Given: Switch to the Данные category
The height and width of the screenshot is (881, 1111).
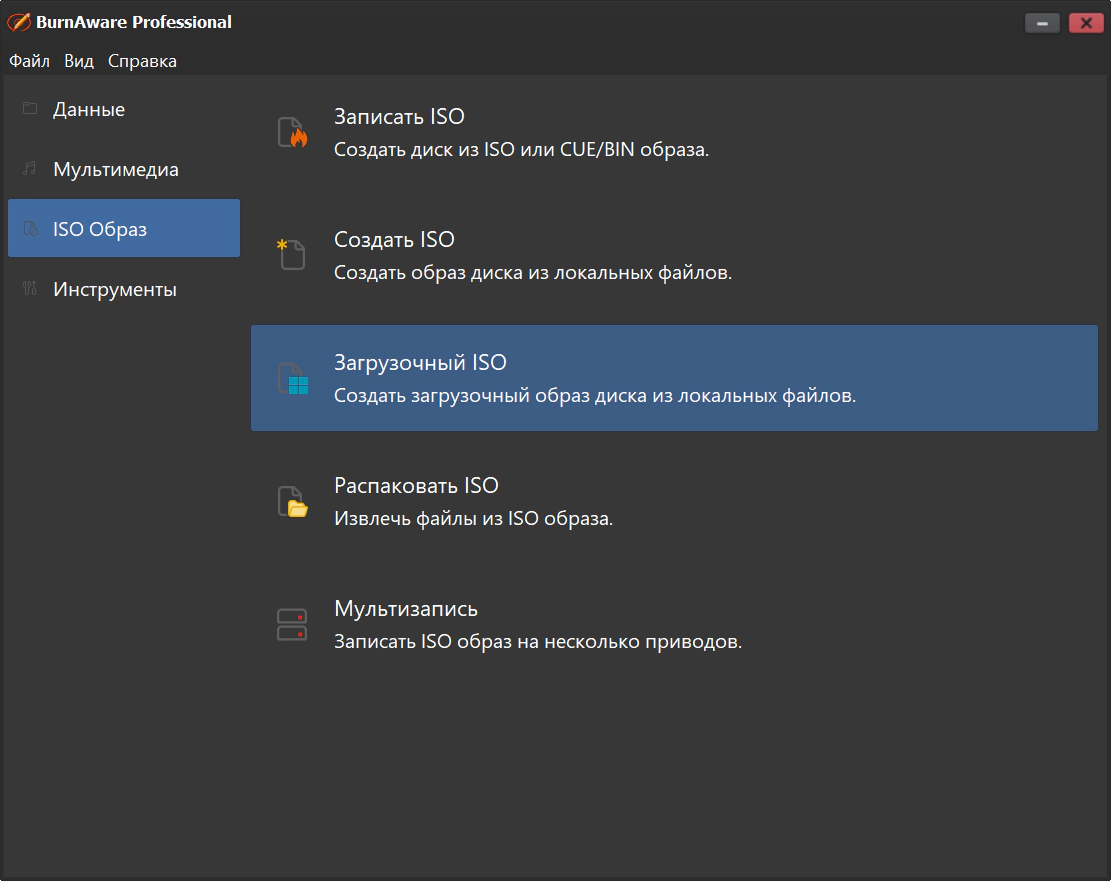Looking at the screenshot, I should (124, 109).
